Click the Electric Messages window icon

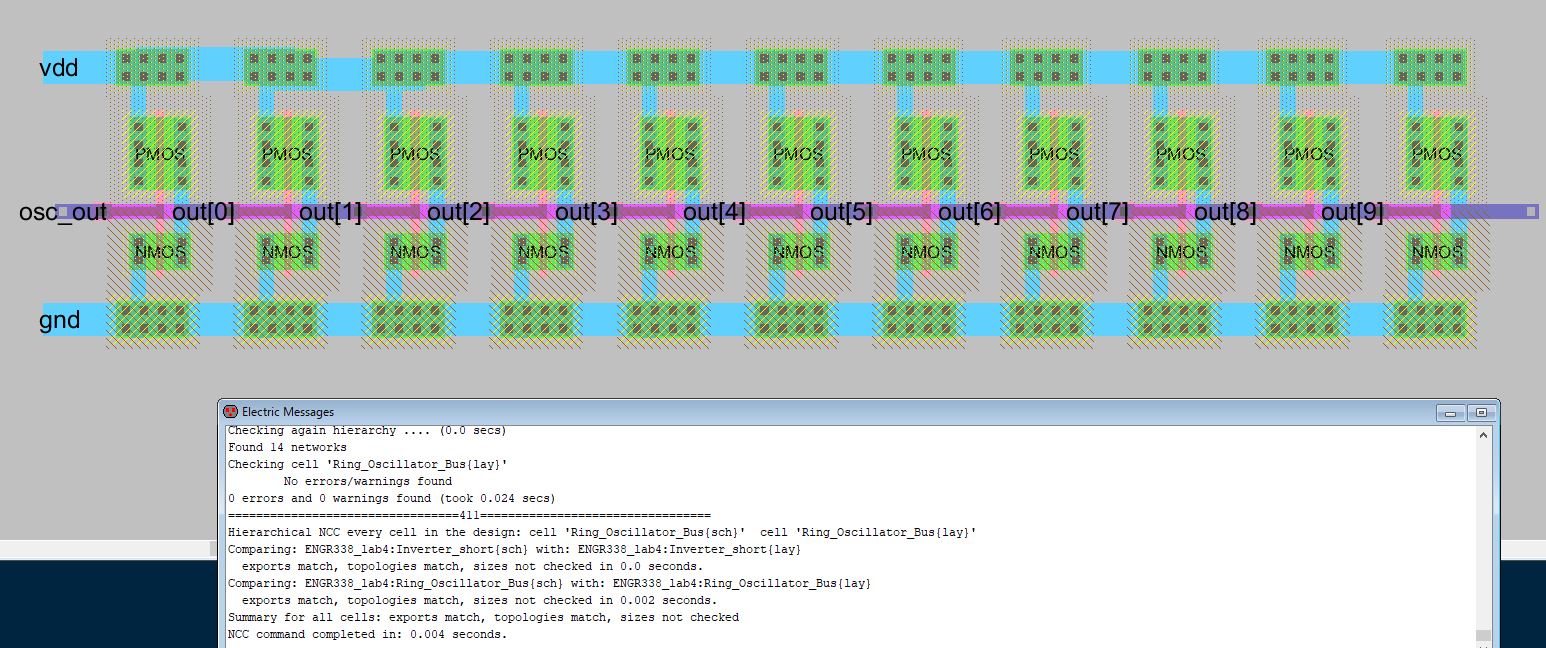(x=231, y=411)
